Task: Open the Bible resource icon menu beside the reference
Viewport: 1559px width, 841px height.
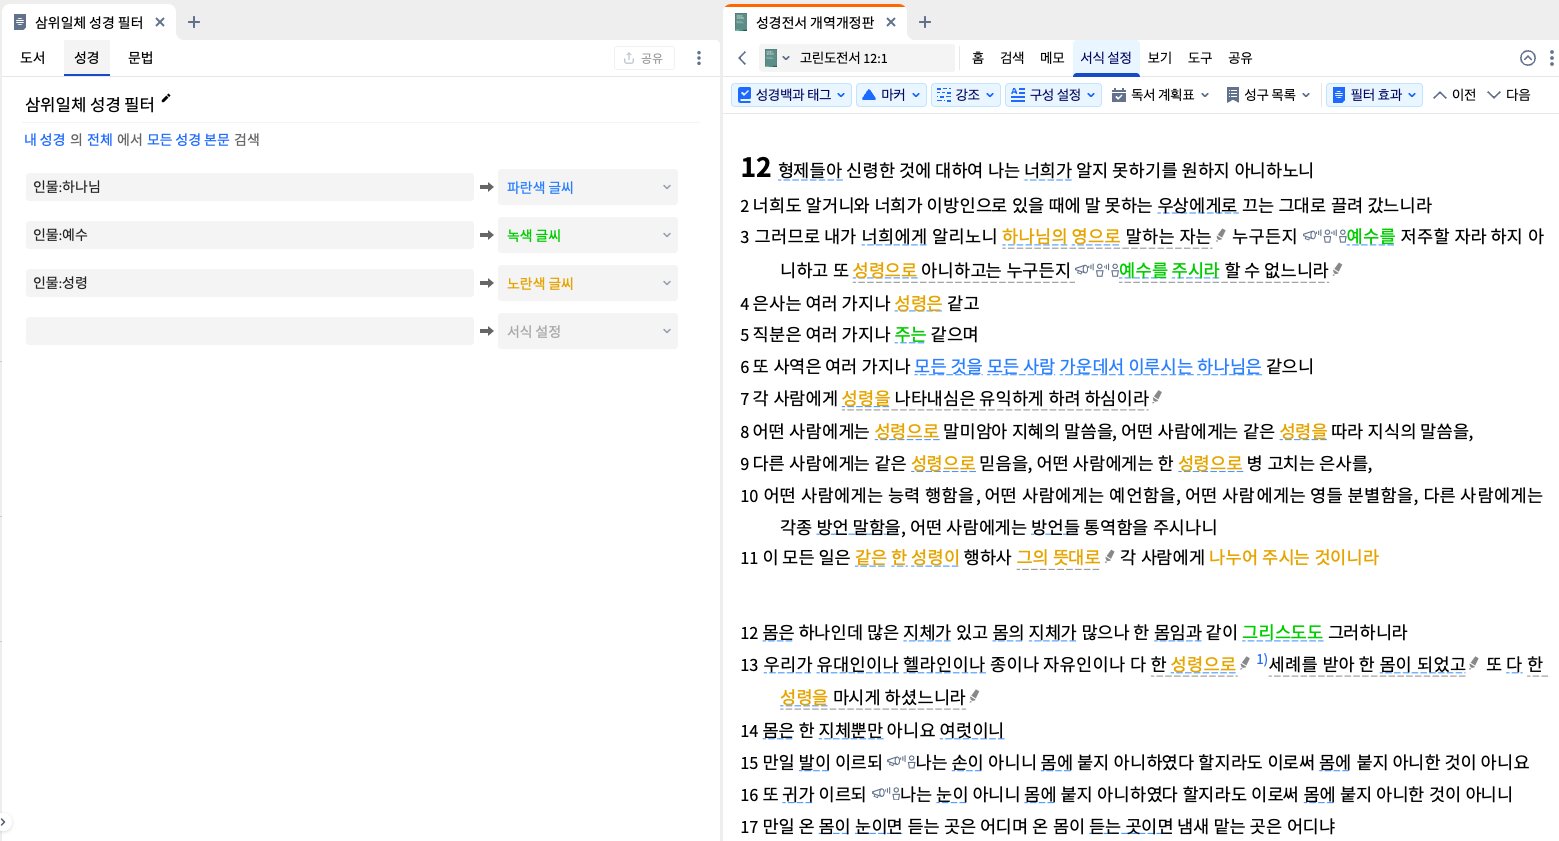Action: pos(777,58)
